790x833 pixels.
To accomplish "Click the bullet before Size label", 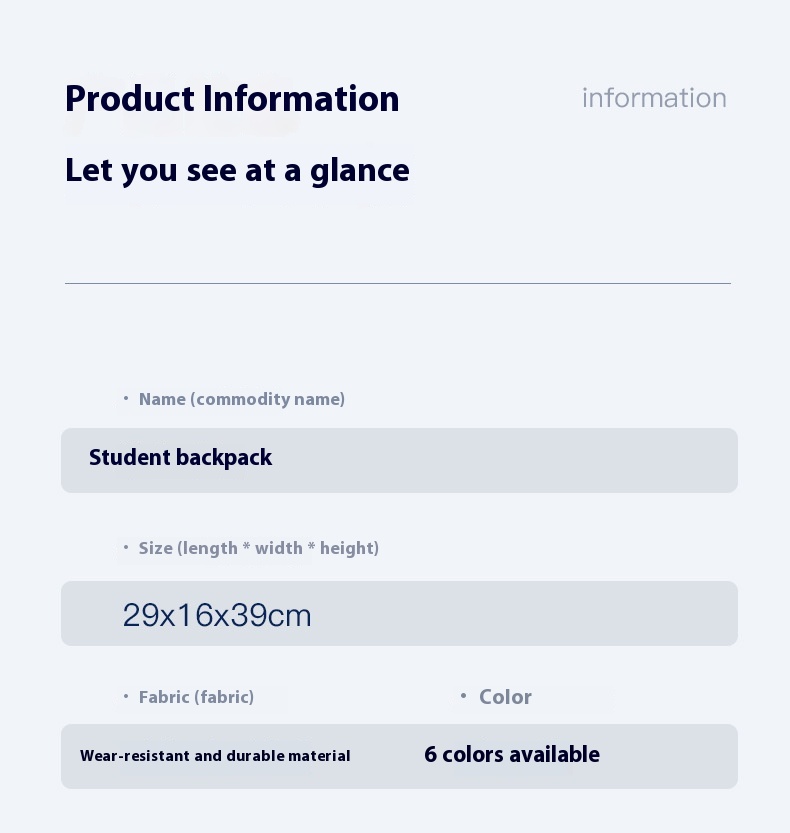I will click(x=126, y=547).
